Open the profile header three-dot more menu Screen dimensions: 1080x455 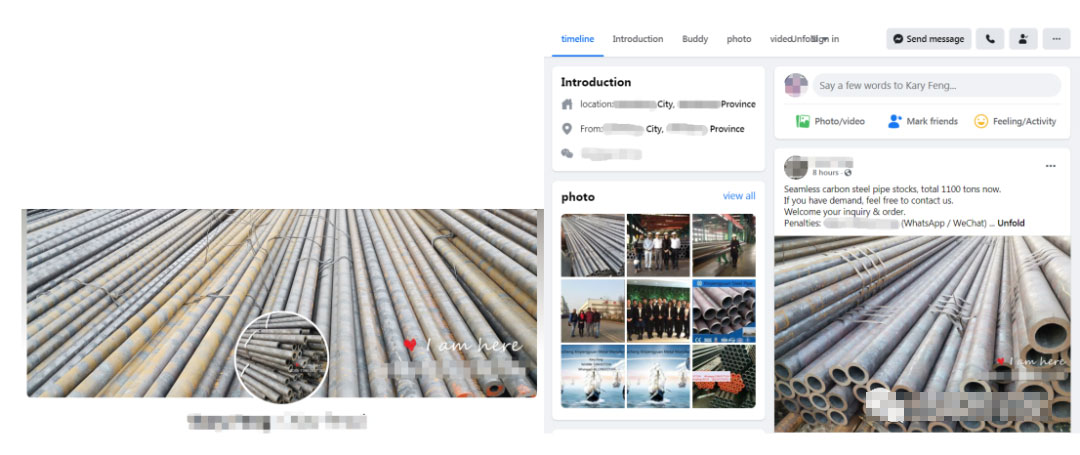(x=1055, y=39)
